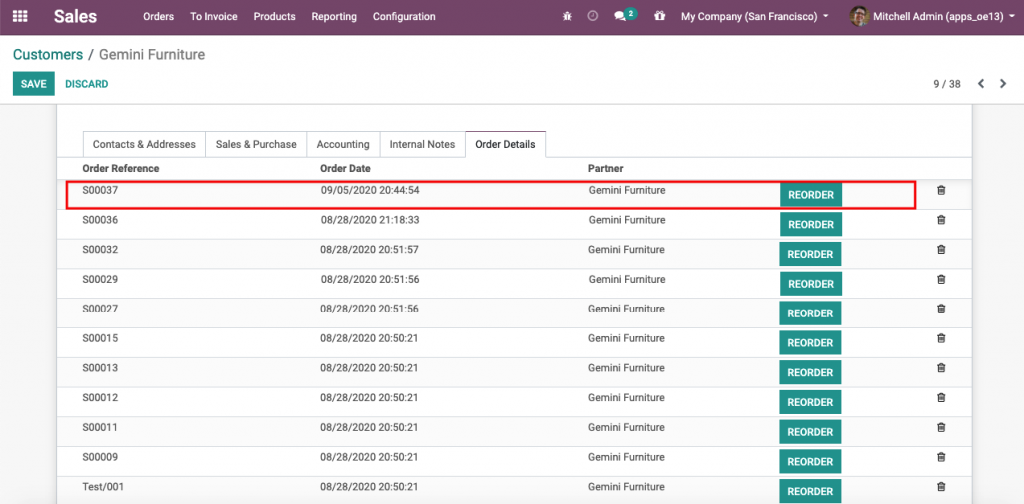
Task: Go to next record arrow
Action: tap(1003, 84)
